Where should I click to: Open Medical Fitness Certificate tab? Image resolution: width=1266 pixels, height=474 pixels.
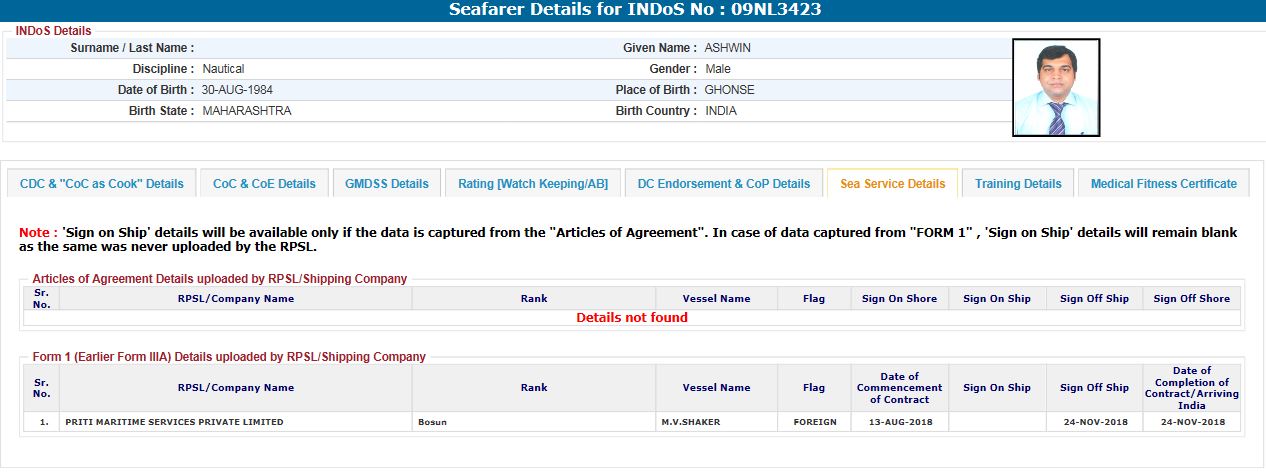[1163, 184]
